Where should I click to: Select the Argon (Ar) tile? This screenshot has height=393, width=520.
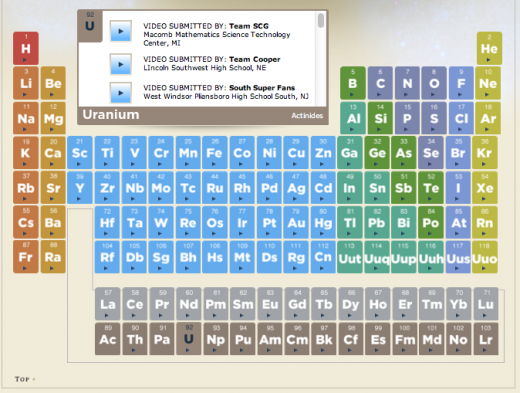[488, 118]
